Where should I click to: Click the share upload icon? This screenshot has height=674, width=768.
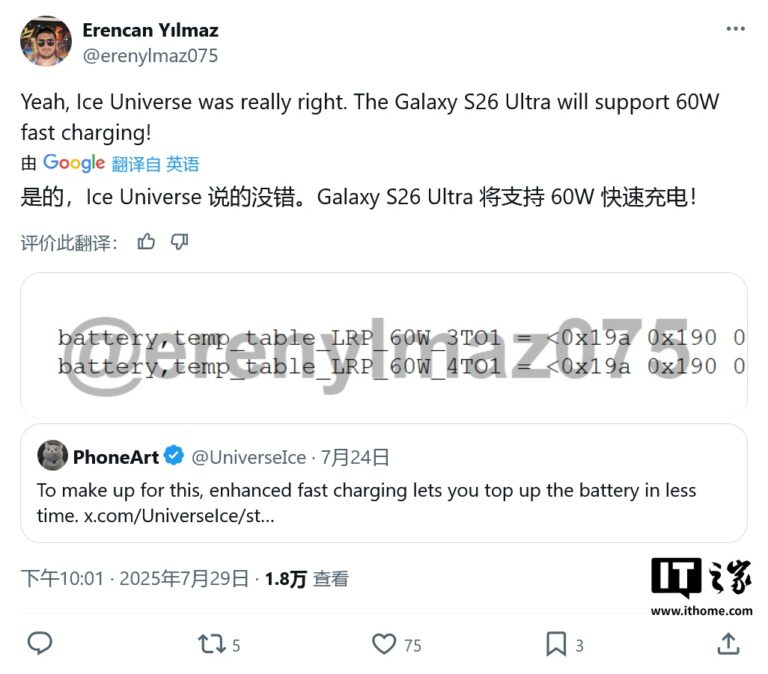pyautogui.click(x=728, y=644)
